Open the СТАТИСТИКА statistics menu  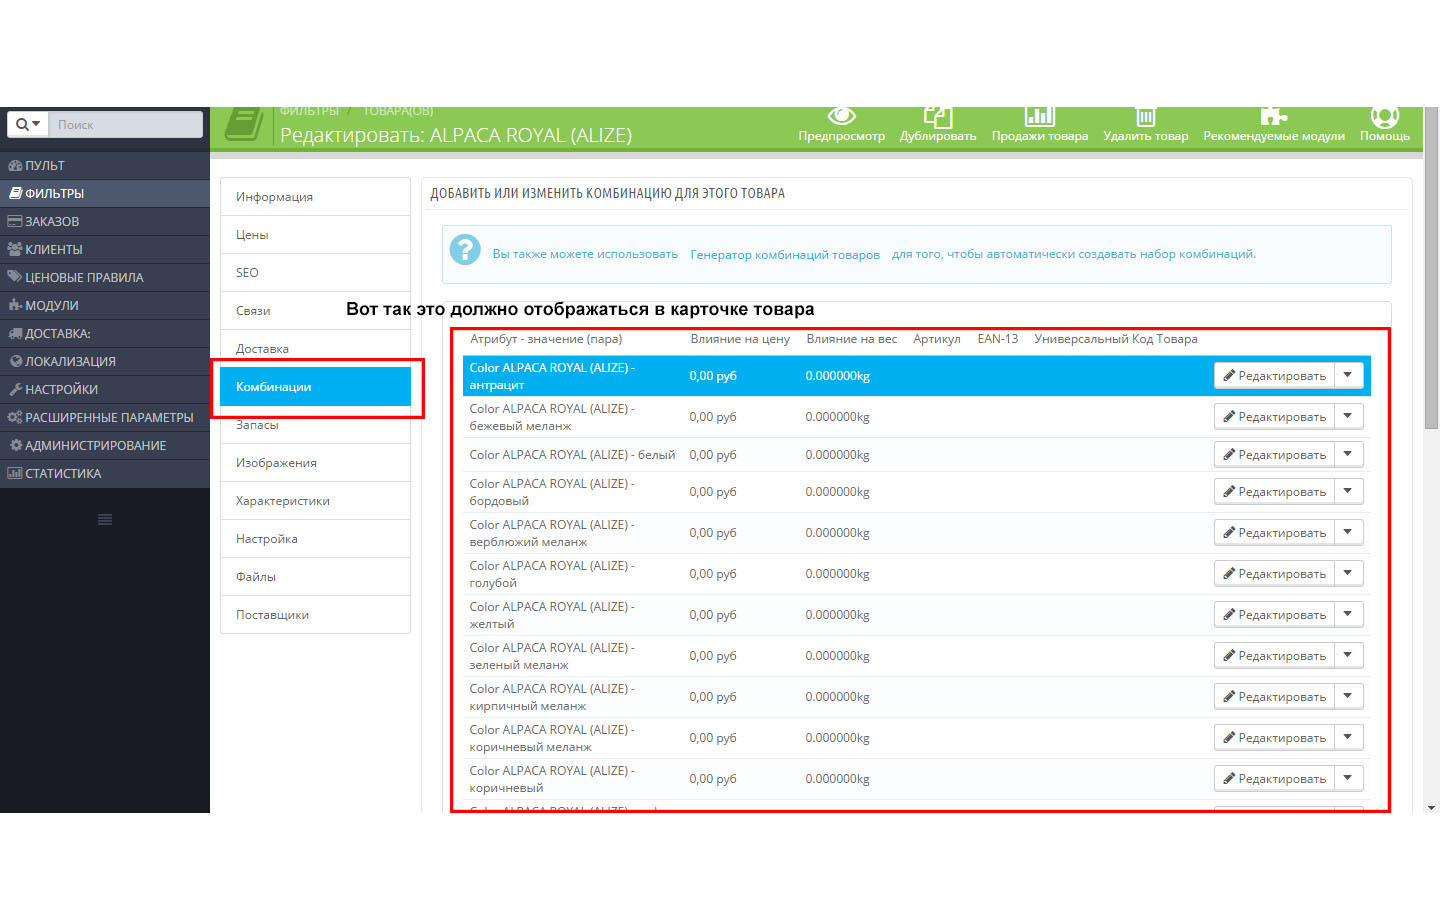105,473
